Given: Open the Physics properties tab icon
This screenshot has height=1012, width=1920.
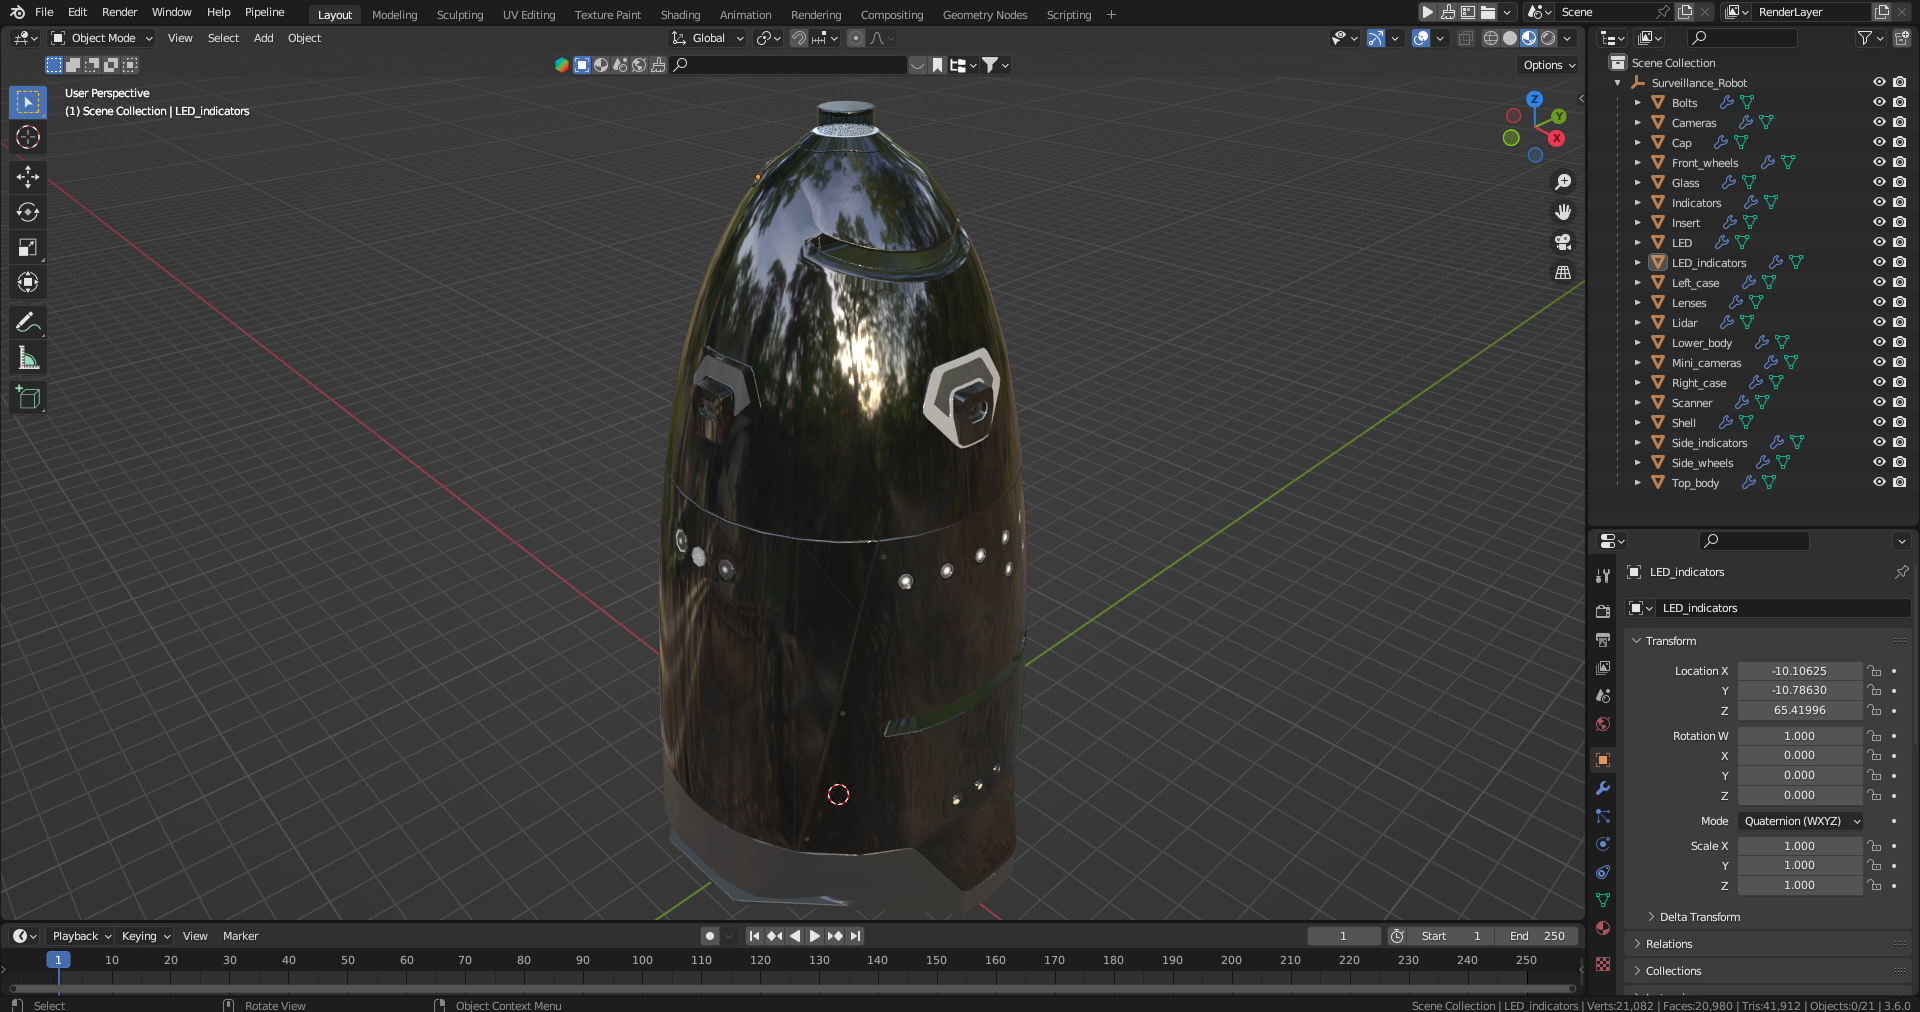Looking at the screenshot, I should 1603,844.
